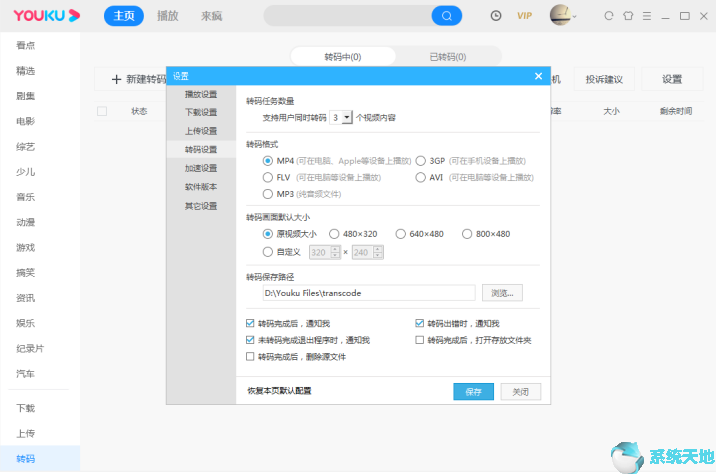
Task: Select the AVI format radio button
Action: 421,177
